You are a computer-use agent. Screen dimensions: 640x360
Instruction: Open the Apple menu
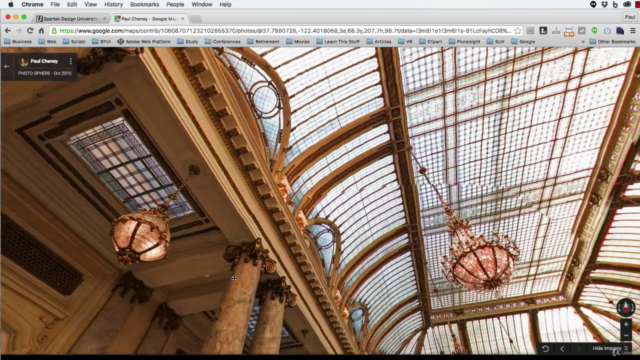click(x=11, y=4)
